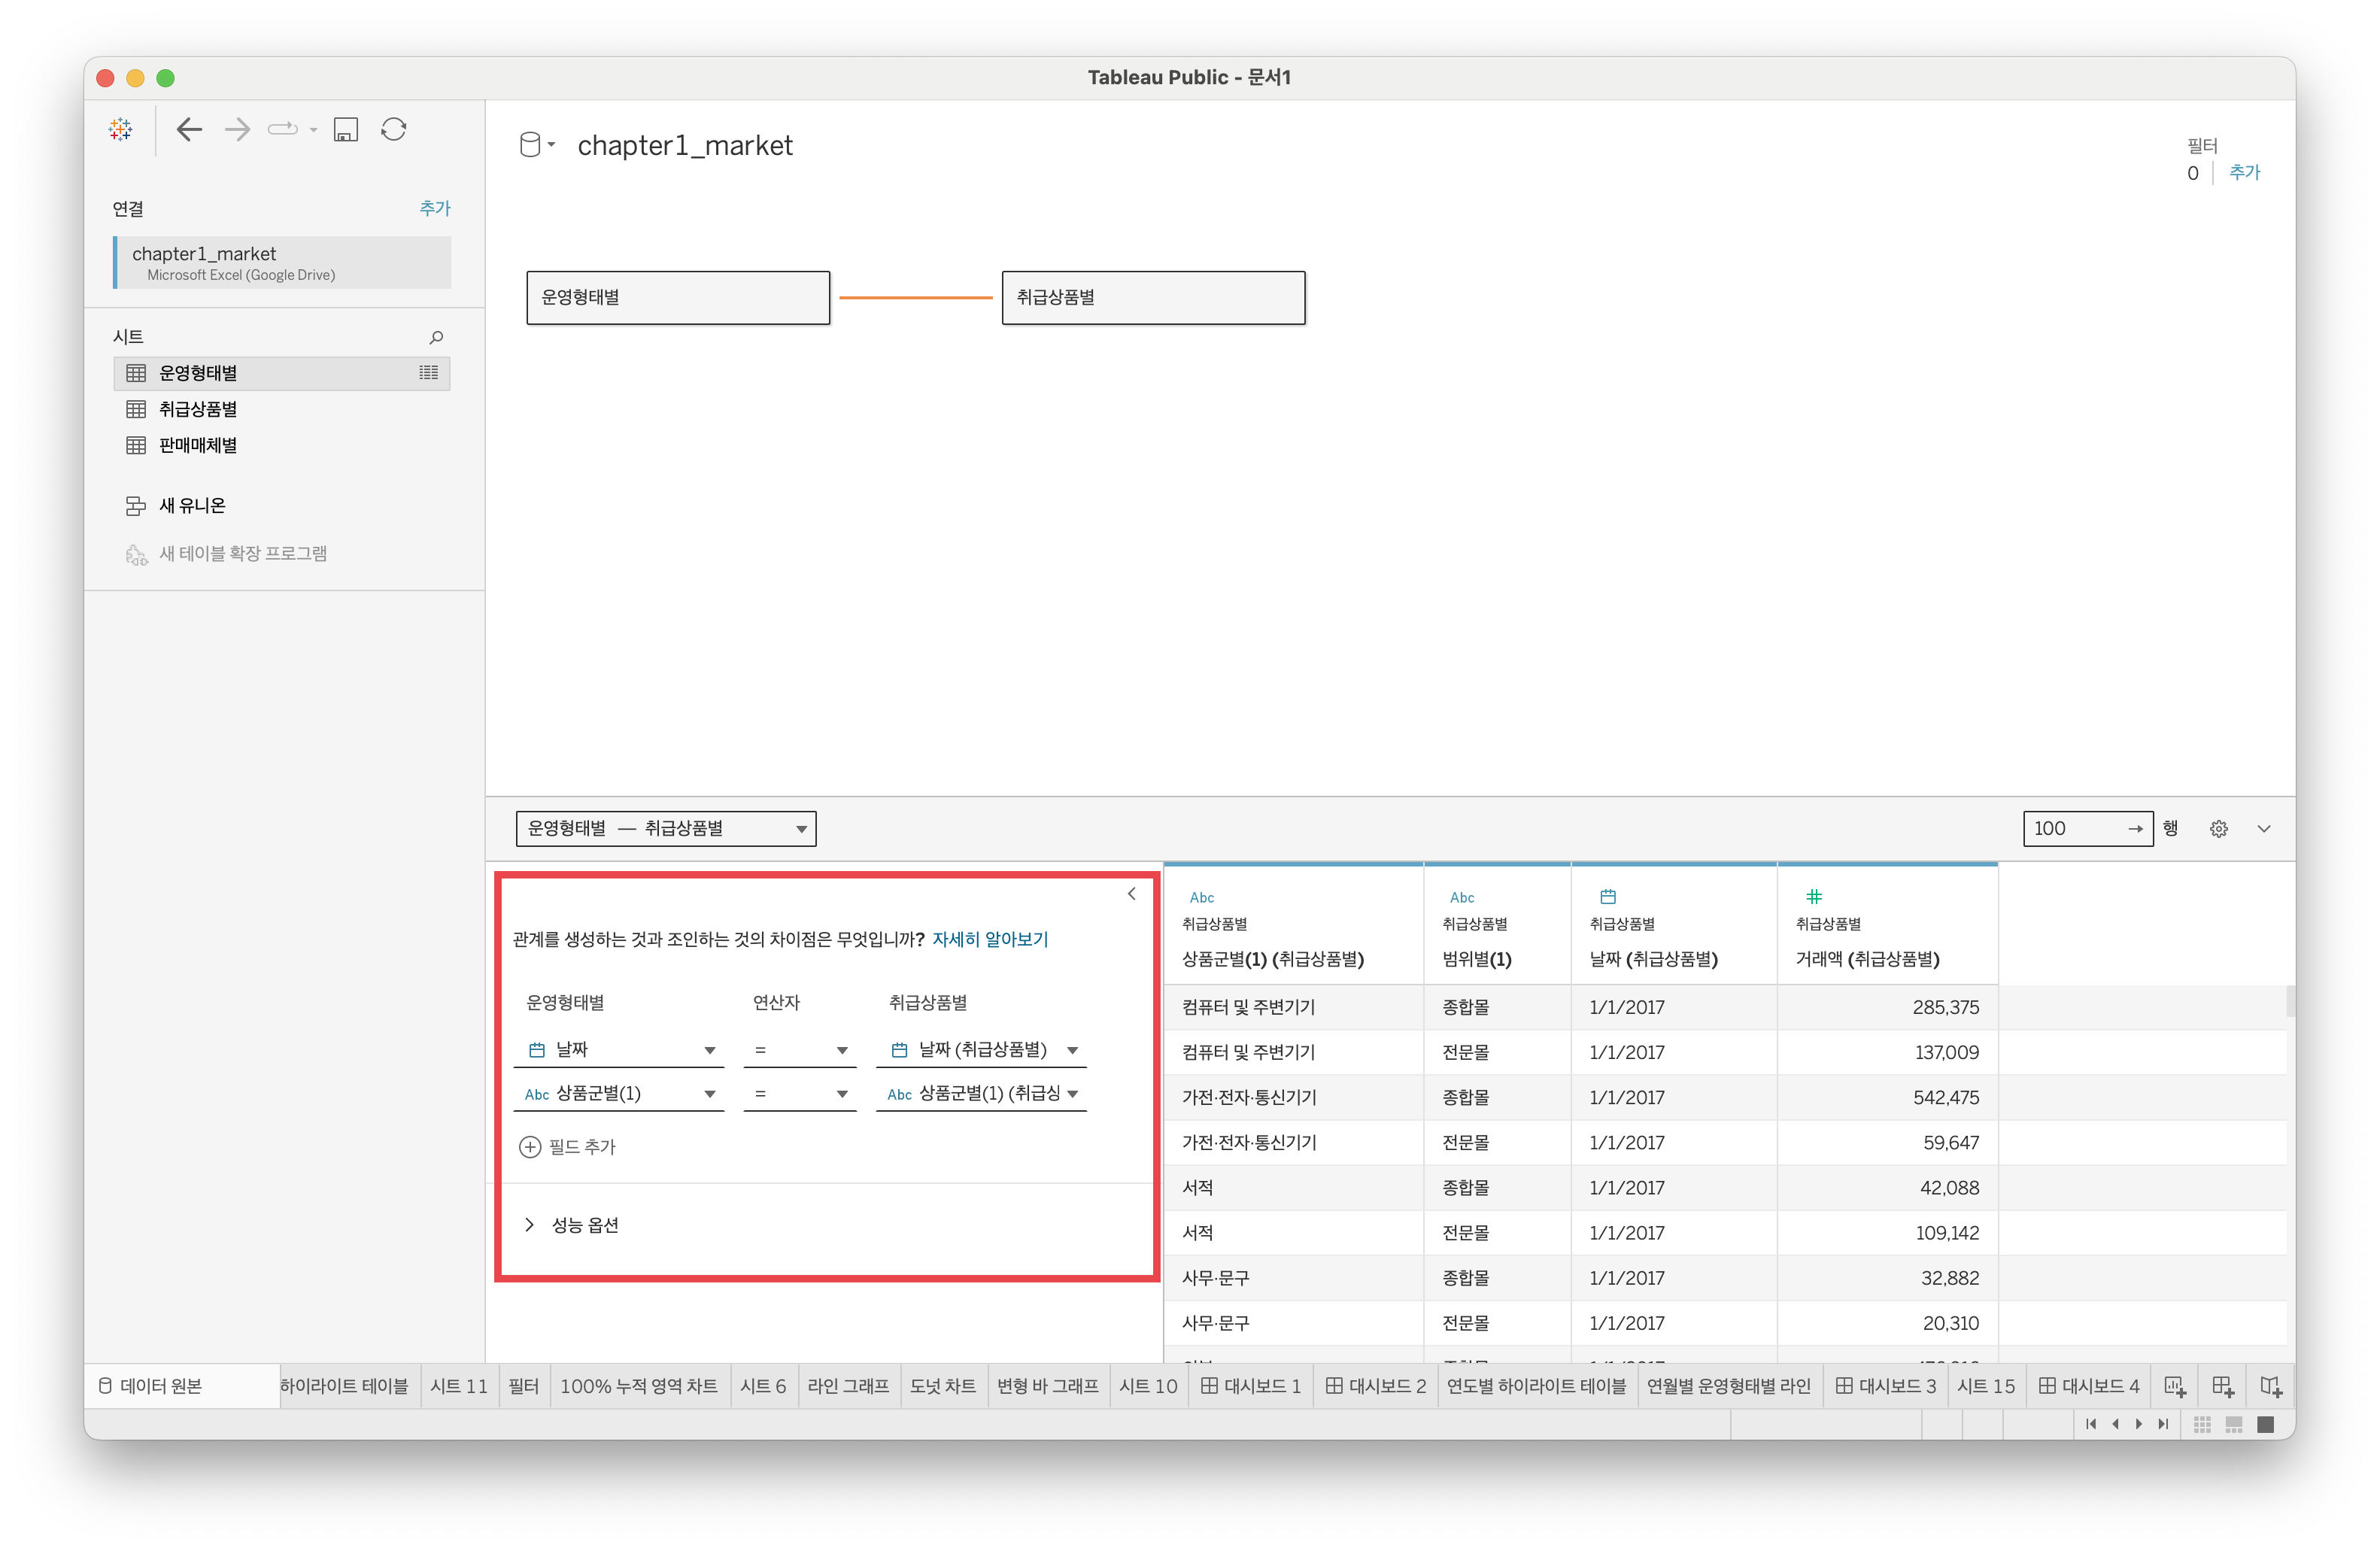2380x1551 pixels.
Task: Click the save icon in toolbar
Action: (346, 129)
